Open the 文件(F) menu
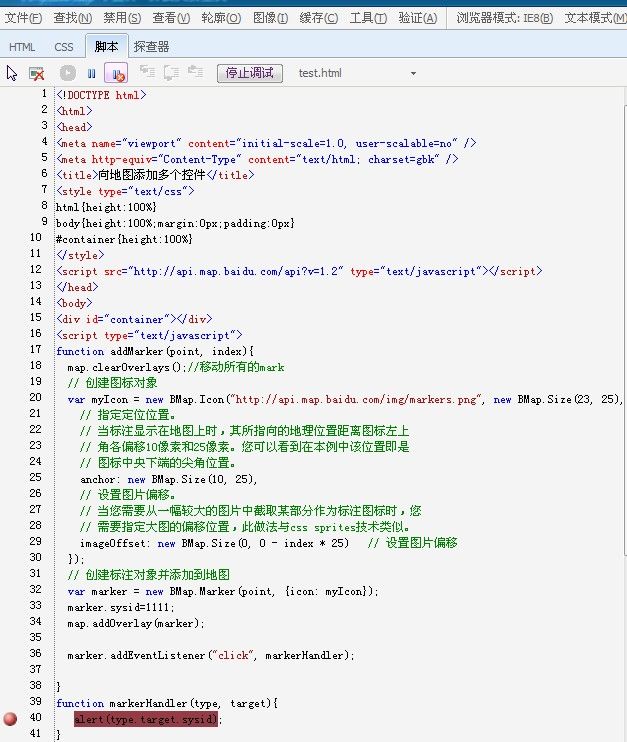Screen dimensions: 627x742 [23, 18]
